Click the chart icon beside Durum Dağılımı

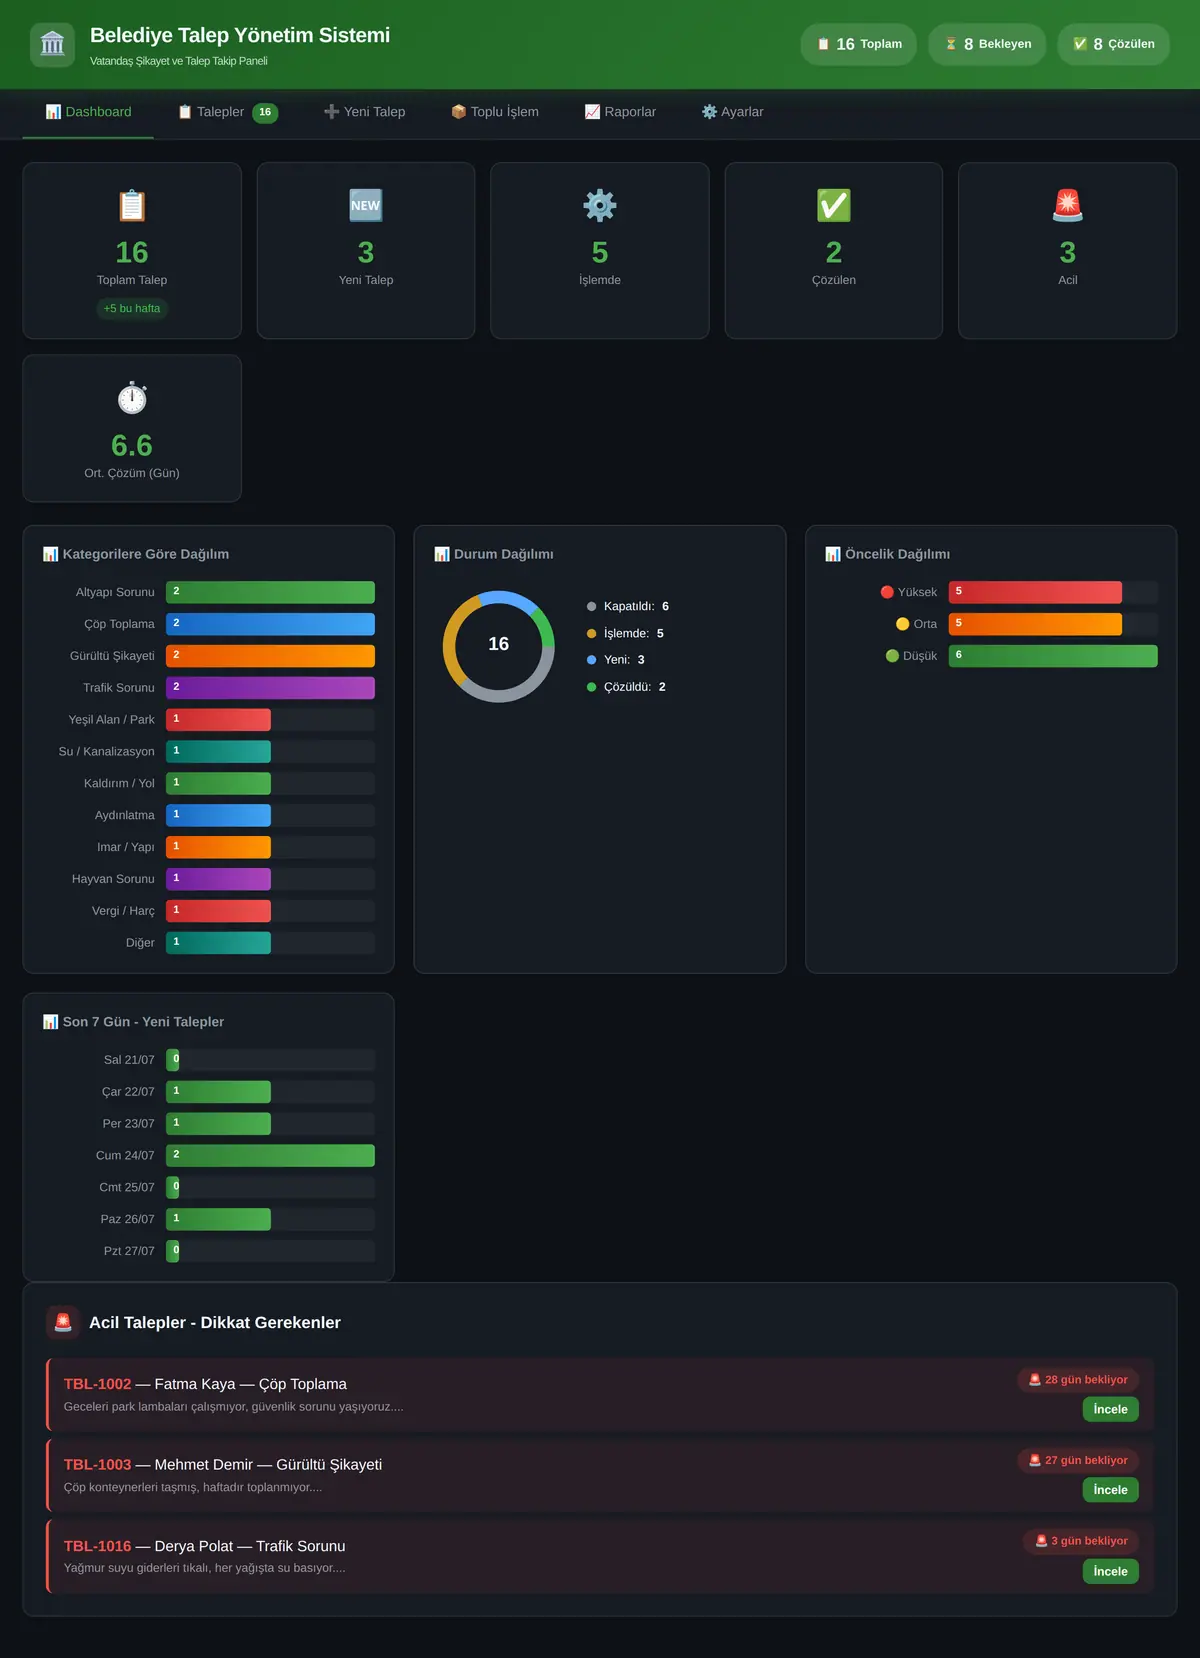tap(441, 554)
